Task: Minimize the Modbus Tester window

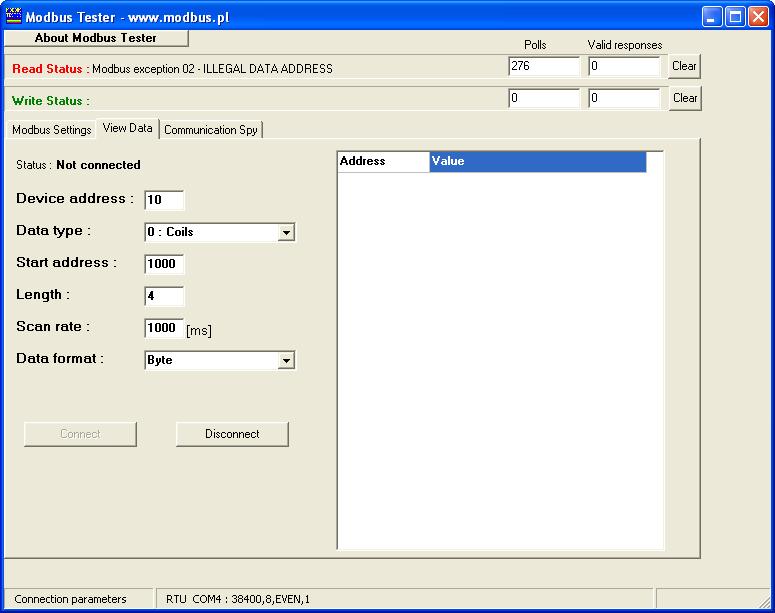Action: point(712,17)
